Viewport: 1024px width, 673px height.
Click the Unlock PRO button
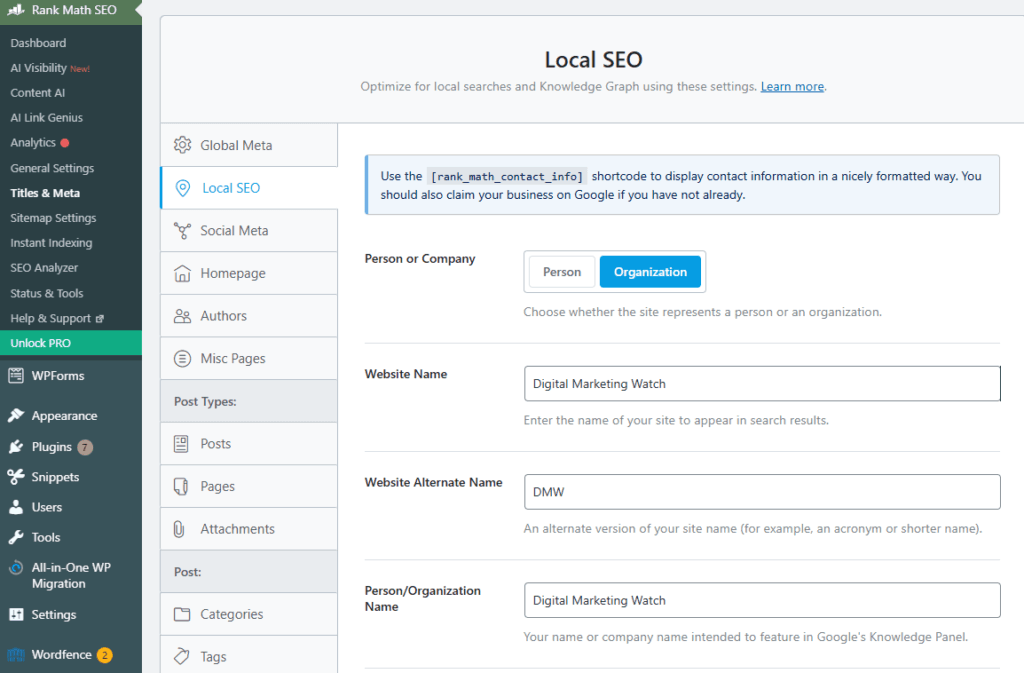click(71, 343)
